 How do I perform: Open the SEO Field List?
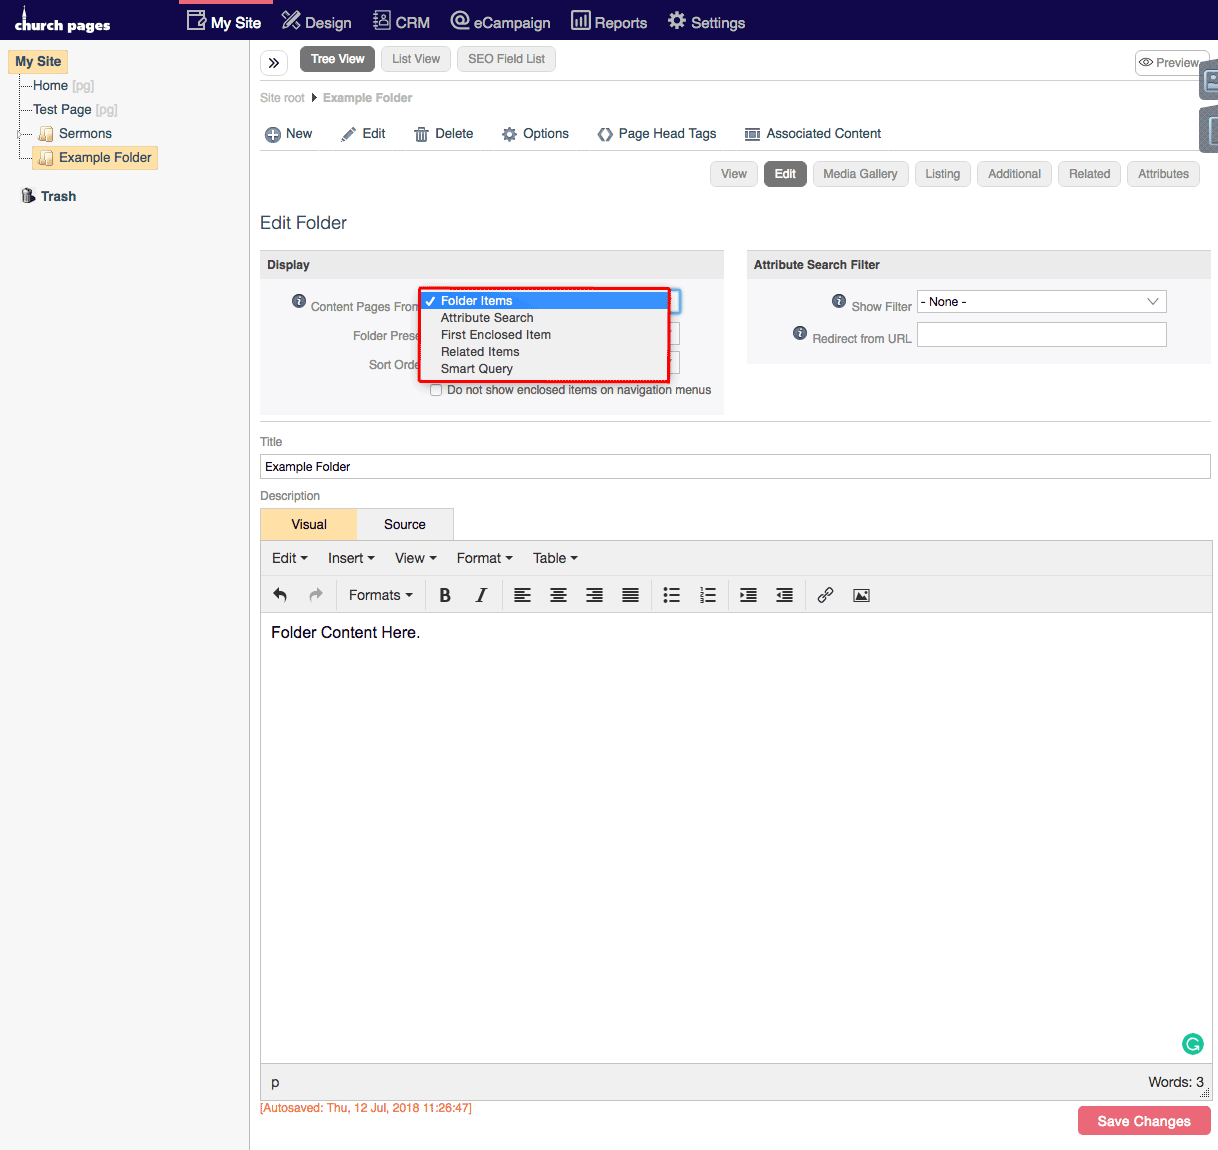click(x=506, y=59)
